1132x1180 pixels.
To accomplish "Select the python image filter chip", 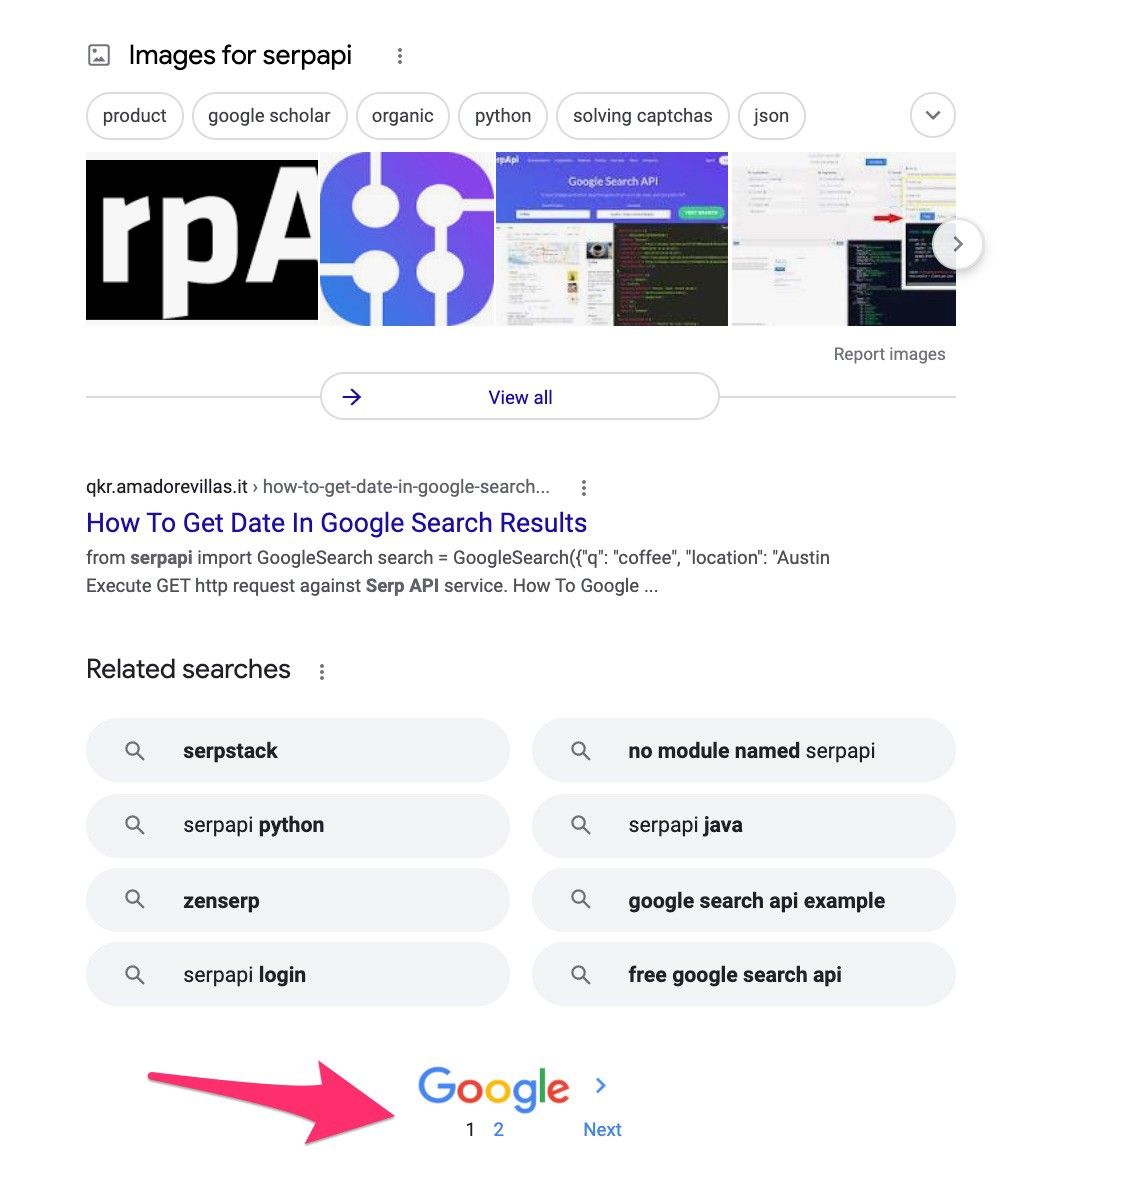I will pyautogui.click(x=503, y=116).
